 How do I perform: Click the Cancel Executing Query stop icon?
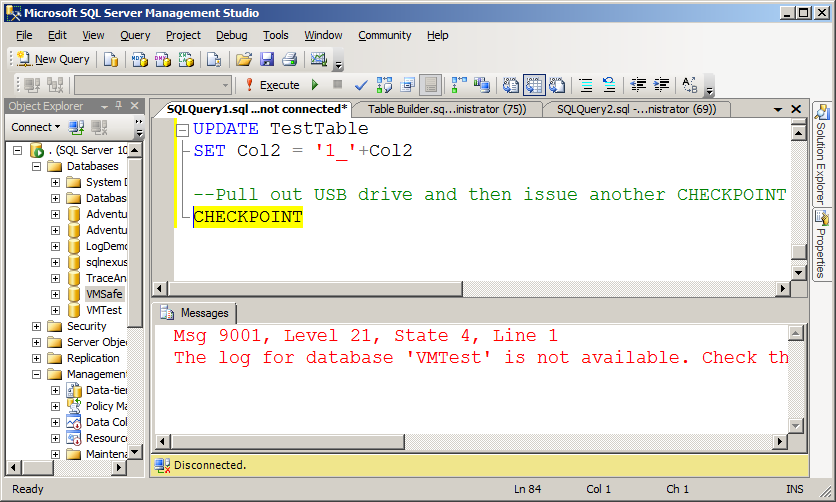point(337,84)
